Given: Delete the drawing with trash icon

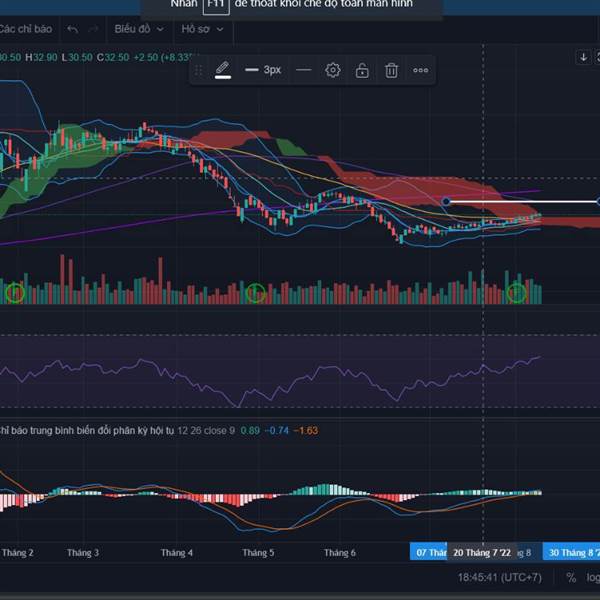Looking at the screenshot, I should (391, 70).
